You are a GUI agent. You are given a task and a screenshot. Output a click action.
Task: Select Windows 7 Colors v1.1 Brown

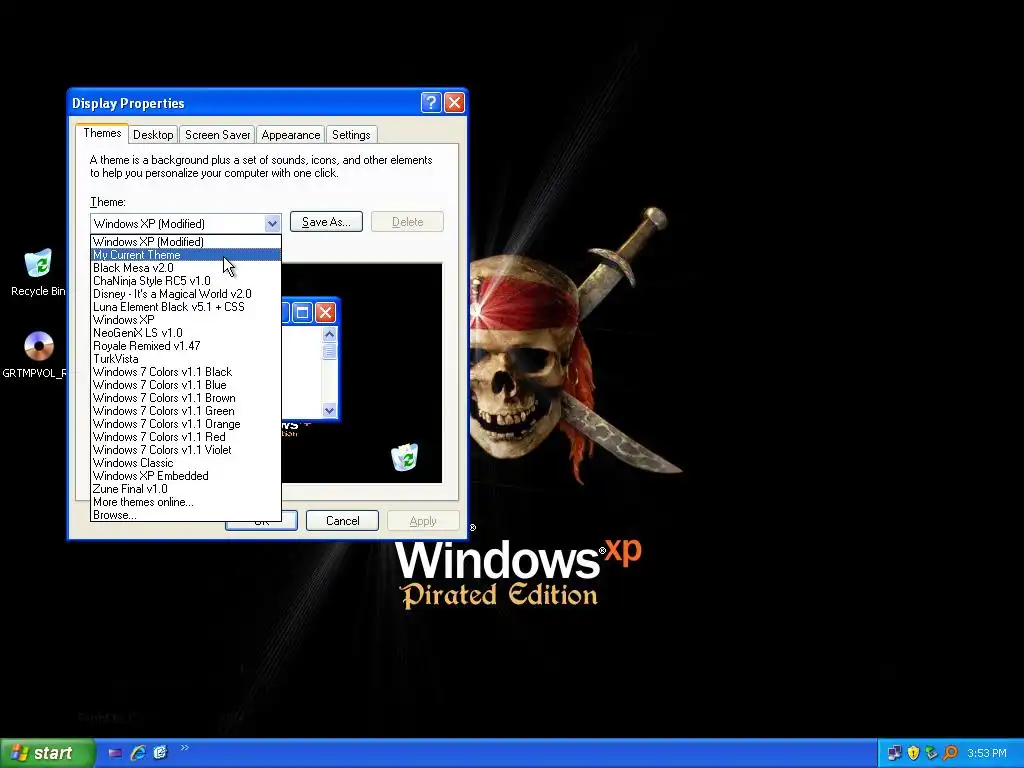tap(185, 398)
